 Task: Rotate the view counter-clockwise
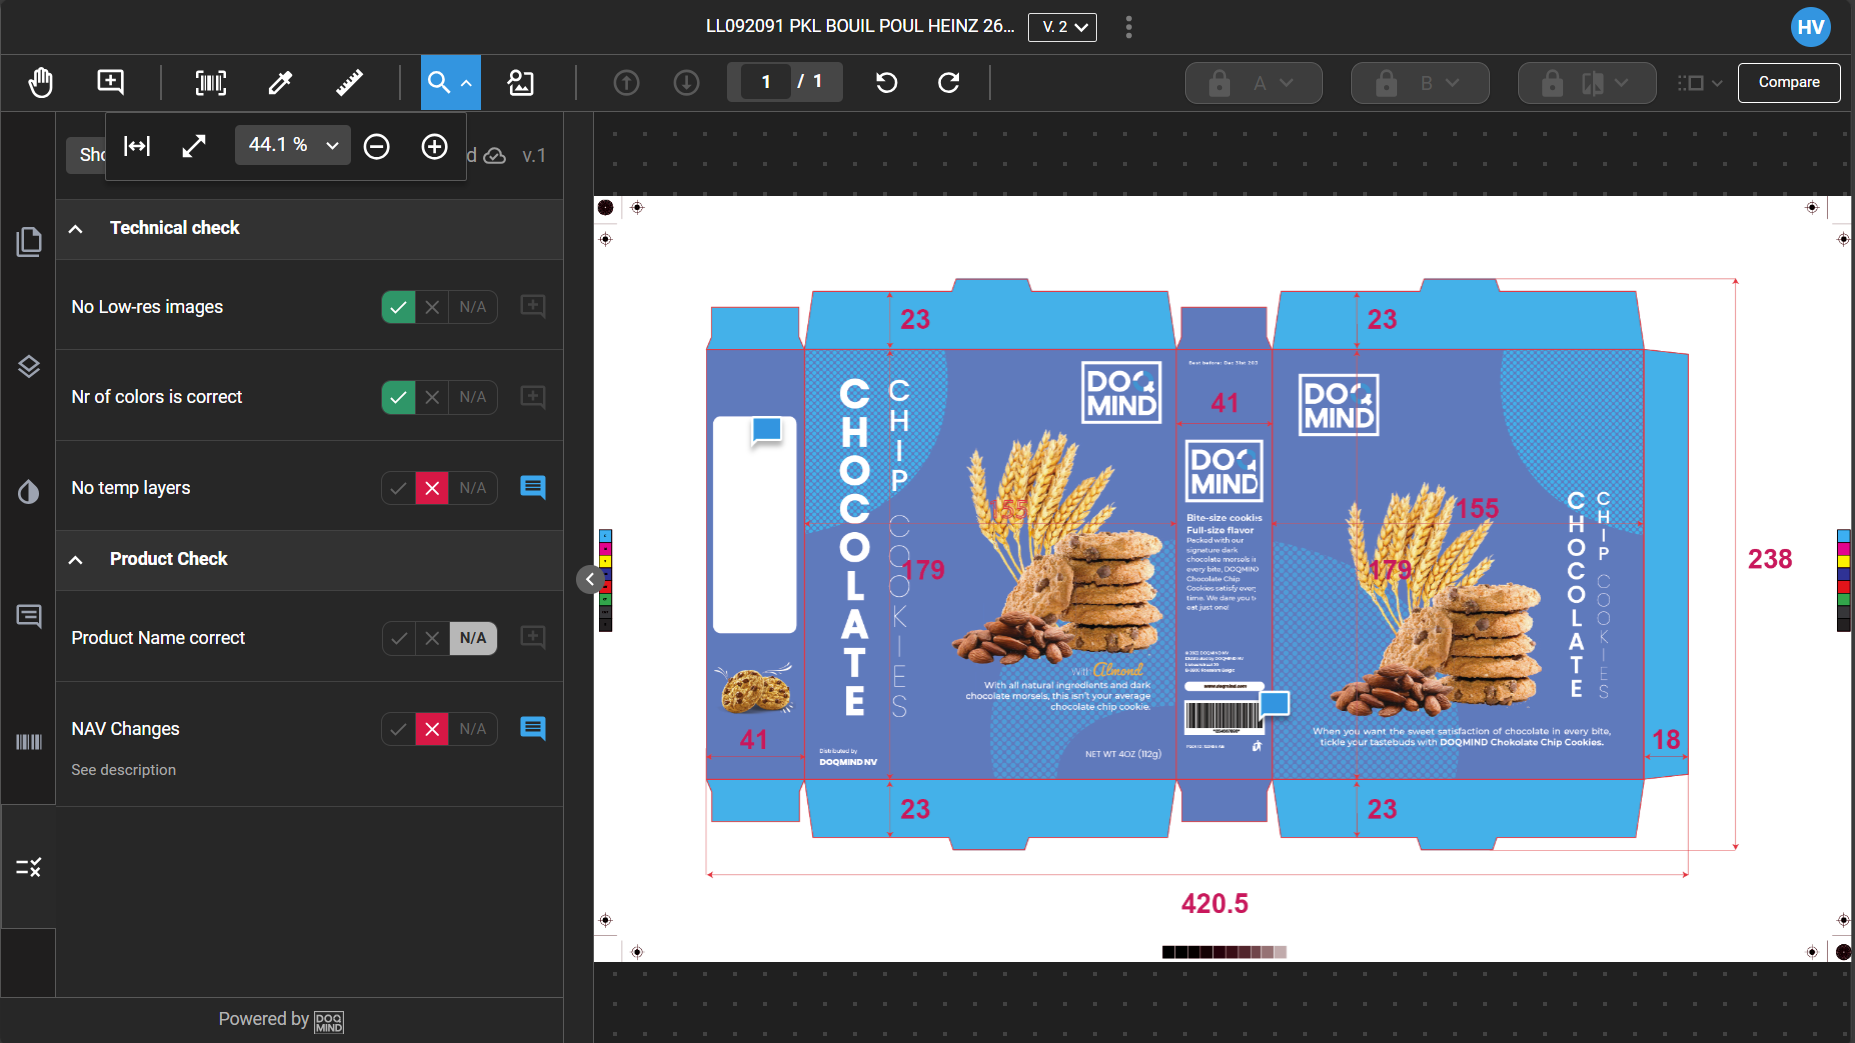coord(886,82)
